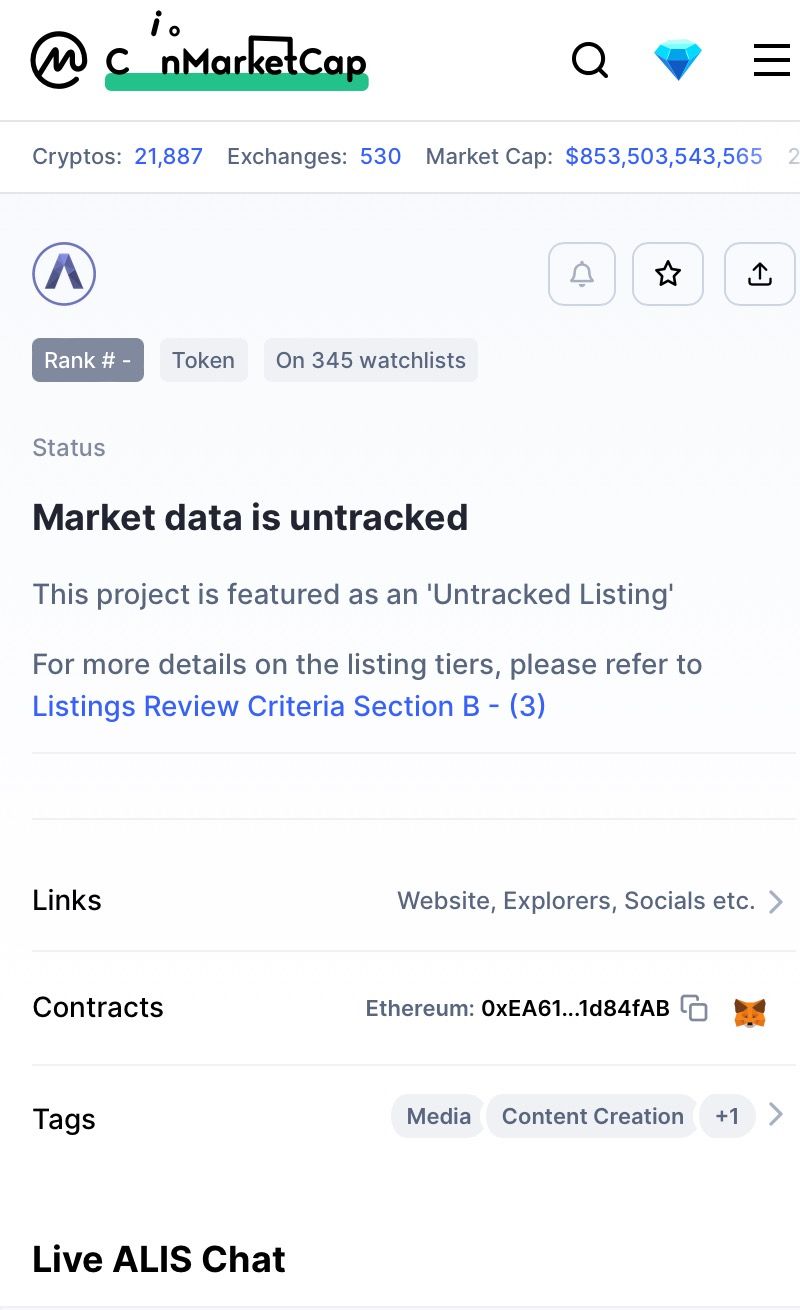Screen dimensions: 800x1310
Task: Click the CoinMarketCap logo
Action: (200, 61)
